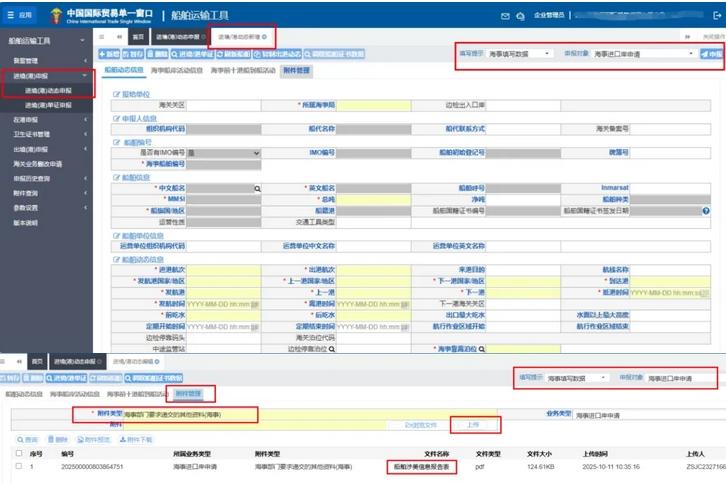Switch to the 海事船岸活动信息 tab

pos(177,71)
